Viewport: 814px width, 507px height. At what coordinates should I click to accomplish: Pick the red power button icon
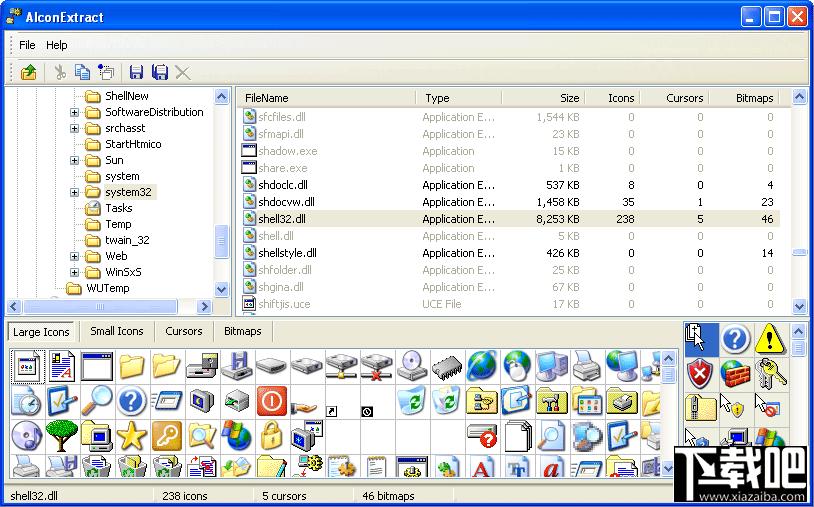point(271,401)
